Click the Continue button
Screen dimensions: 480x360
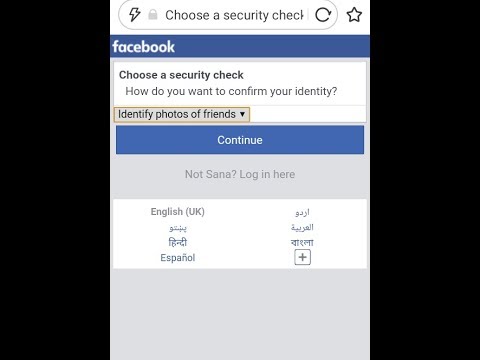(240, 140)
